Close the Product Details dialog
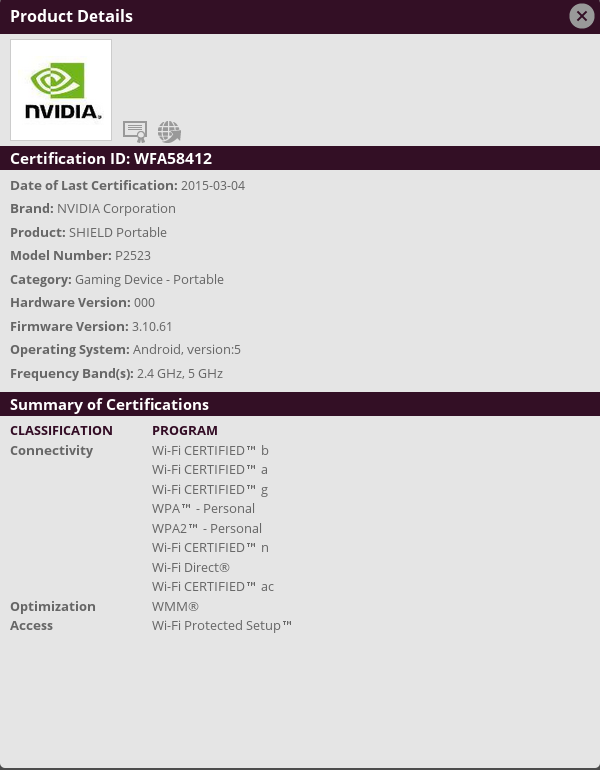This screenshot has width=600, height=770. point(581,16)
